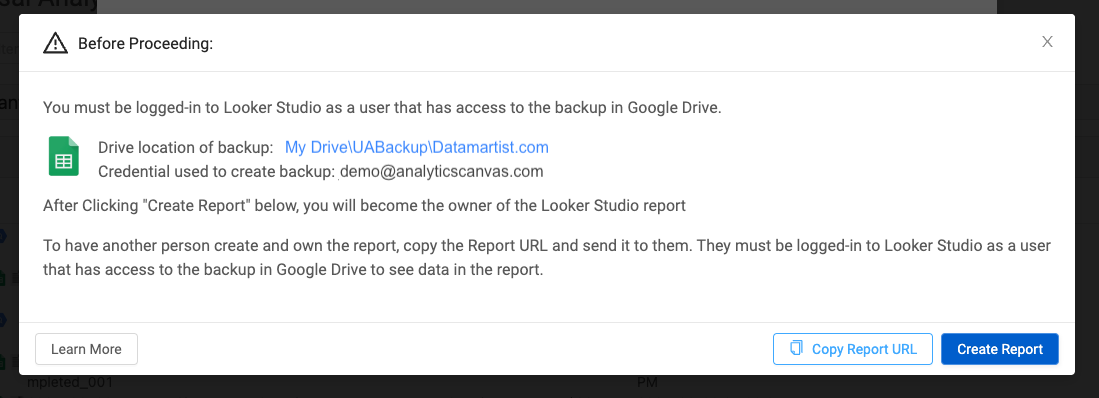
Task: Open the My Drive\UABackup\Datamartist.com link
Action: [x=416, y=147]
